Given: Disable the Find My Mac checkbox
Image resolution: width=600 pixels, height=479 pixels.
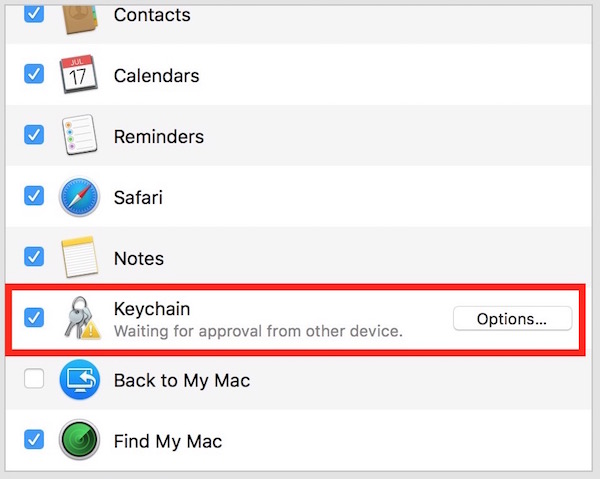Looking at the screenshot, I should (x=34, y=441).
